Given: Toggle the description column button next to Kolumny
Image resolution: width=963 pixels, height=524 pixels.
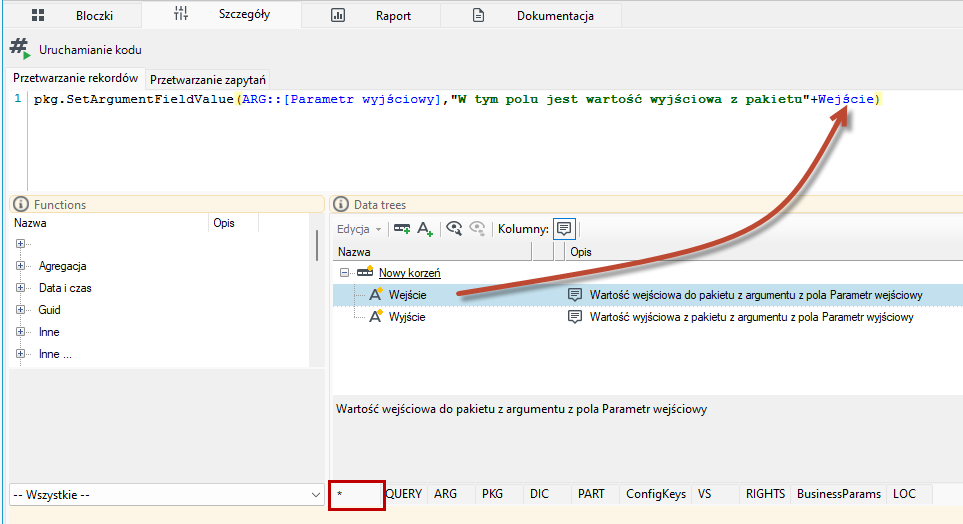Looking at the screenshot, I should pyautogui.click(x=564, y=229).
